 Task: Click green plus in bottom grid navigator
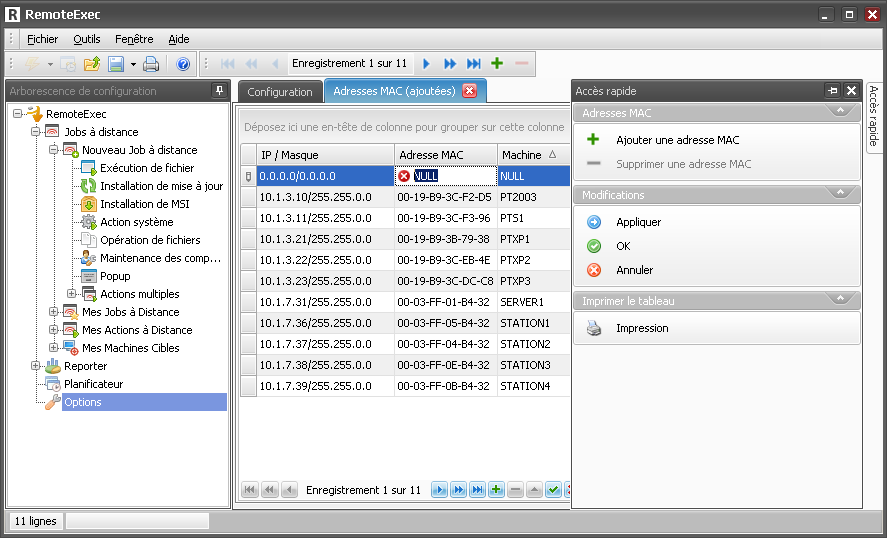click(496, 490)
